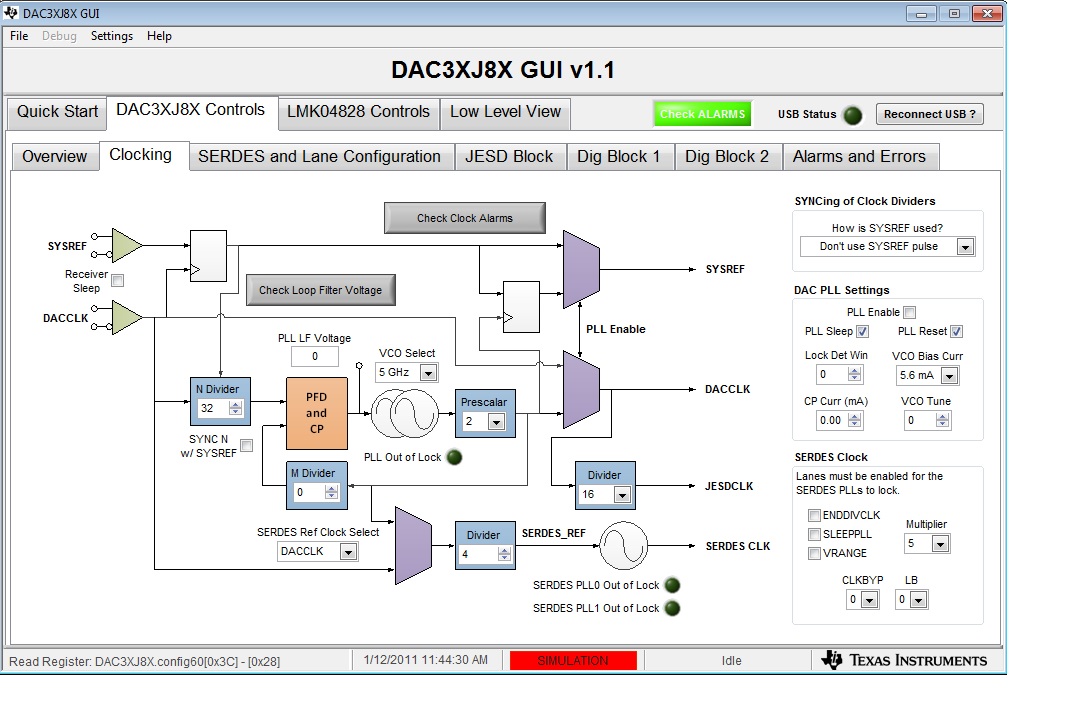
Task: Open the VCO Select dropdown
Action: tap(428, 373)
